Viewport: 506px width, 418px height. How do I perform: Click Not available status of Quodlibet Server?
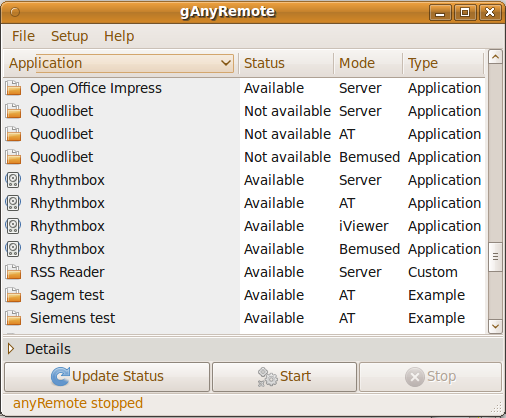[287, 111]
